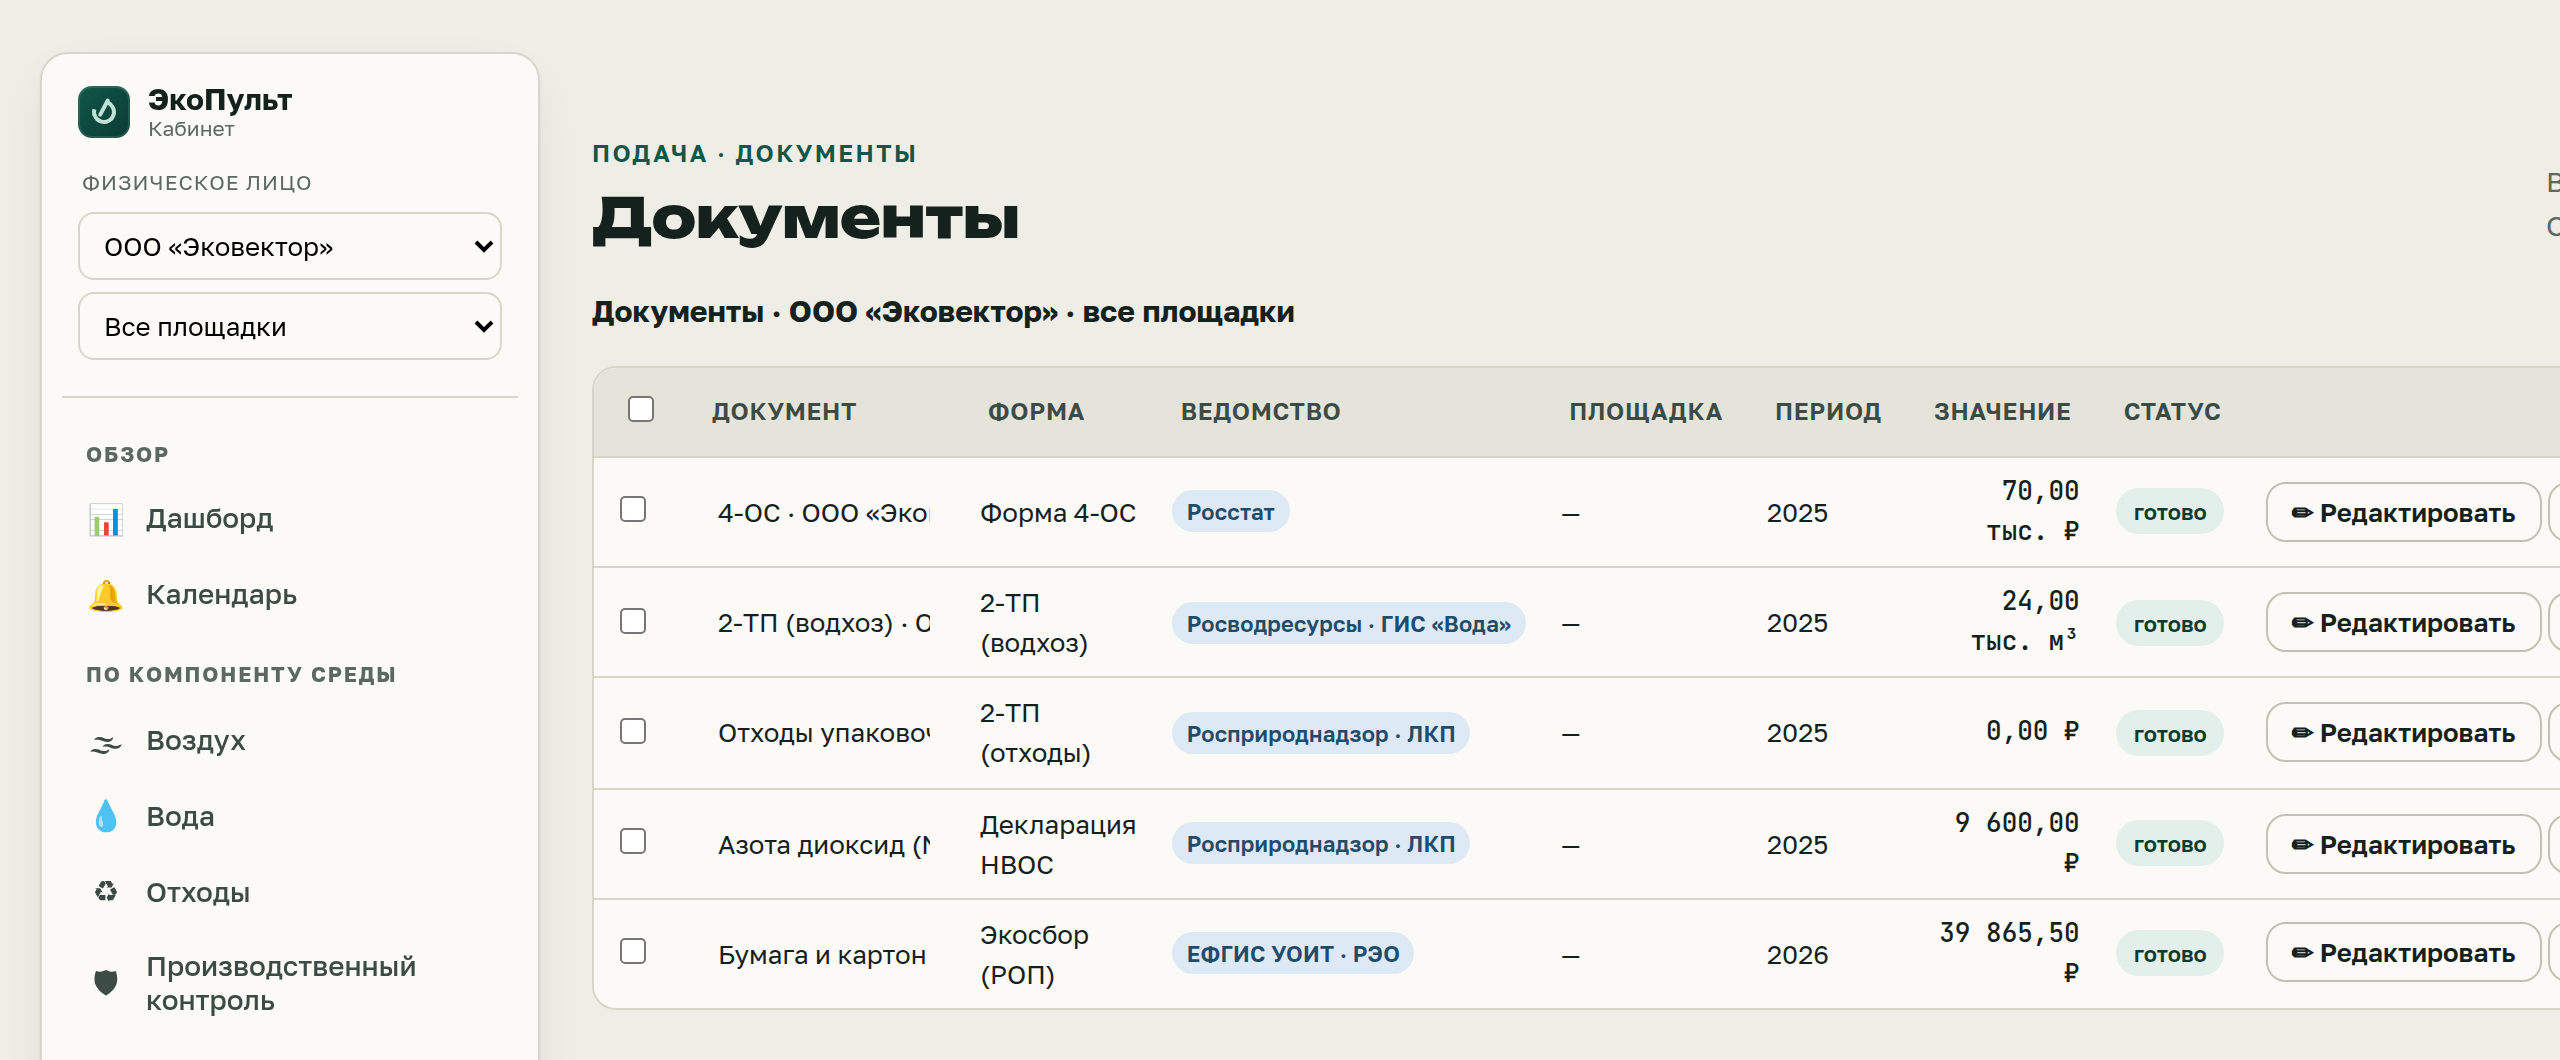This screenshot has height=1060, width=2560.
Task: Click the Экосбор (РОП) form cell
Action: [x=1034, y=955]
